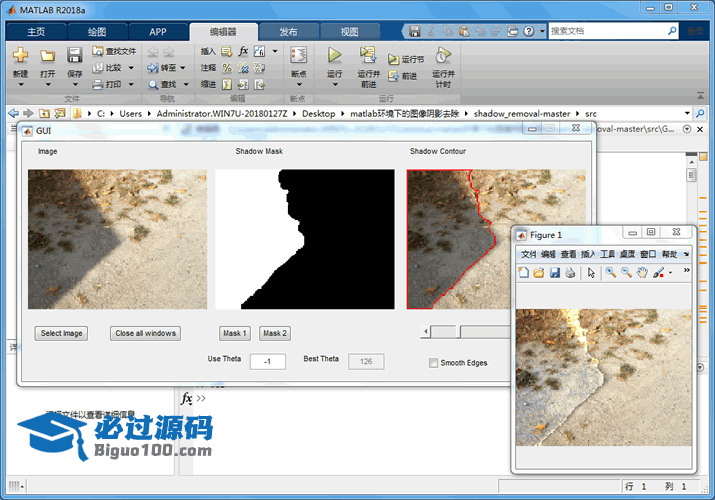Image resolution: width=715 pixels, height=500 pixels.
Task: Click the Open folder icon
Action: click(x=47, y=56)
